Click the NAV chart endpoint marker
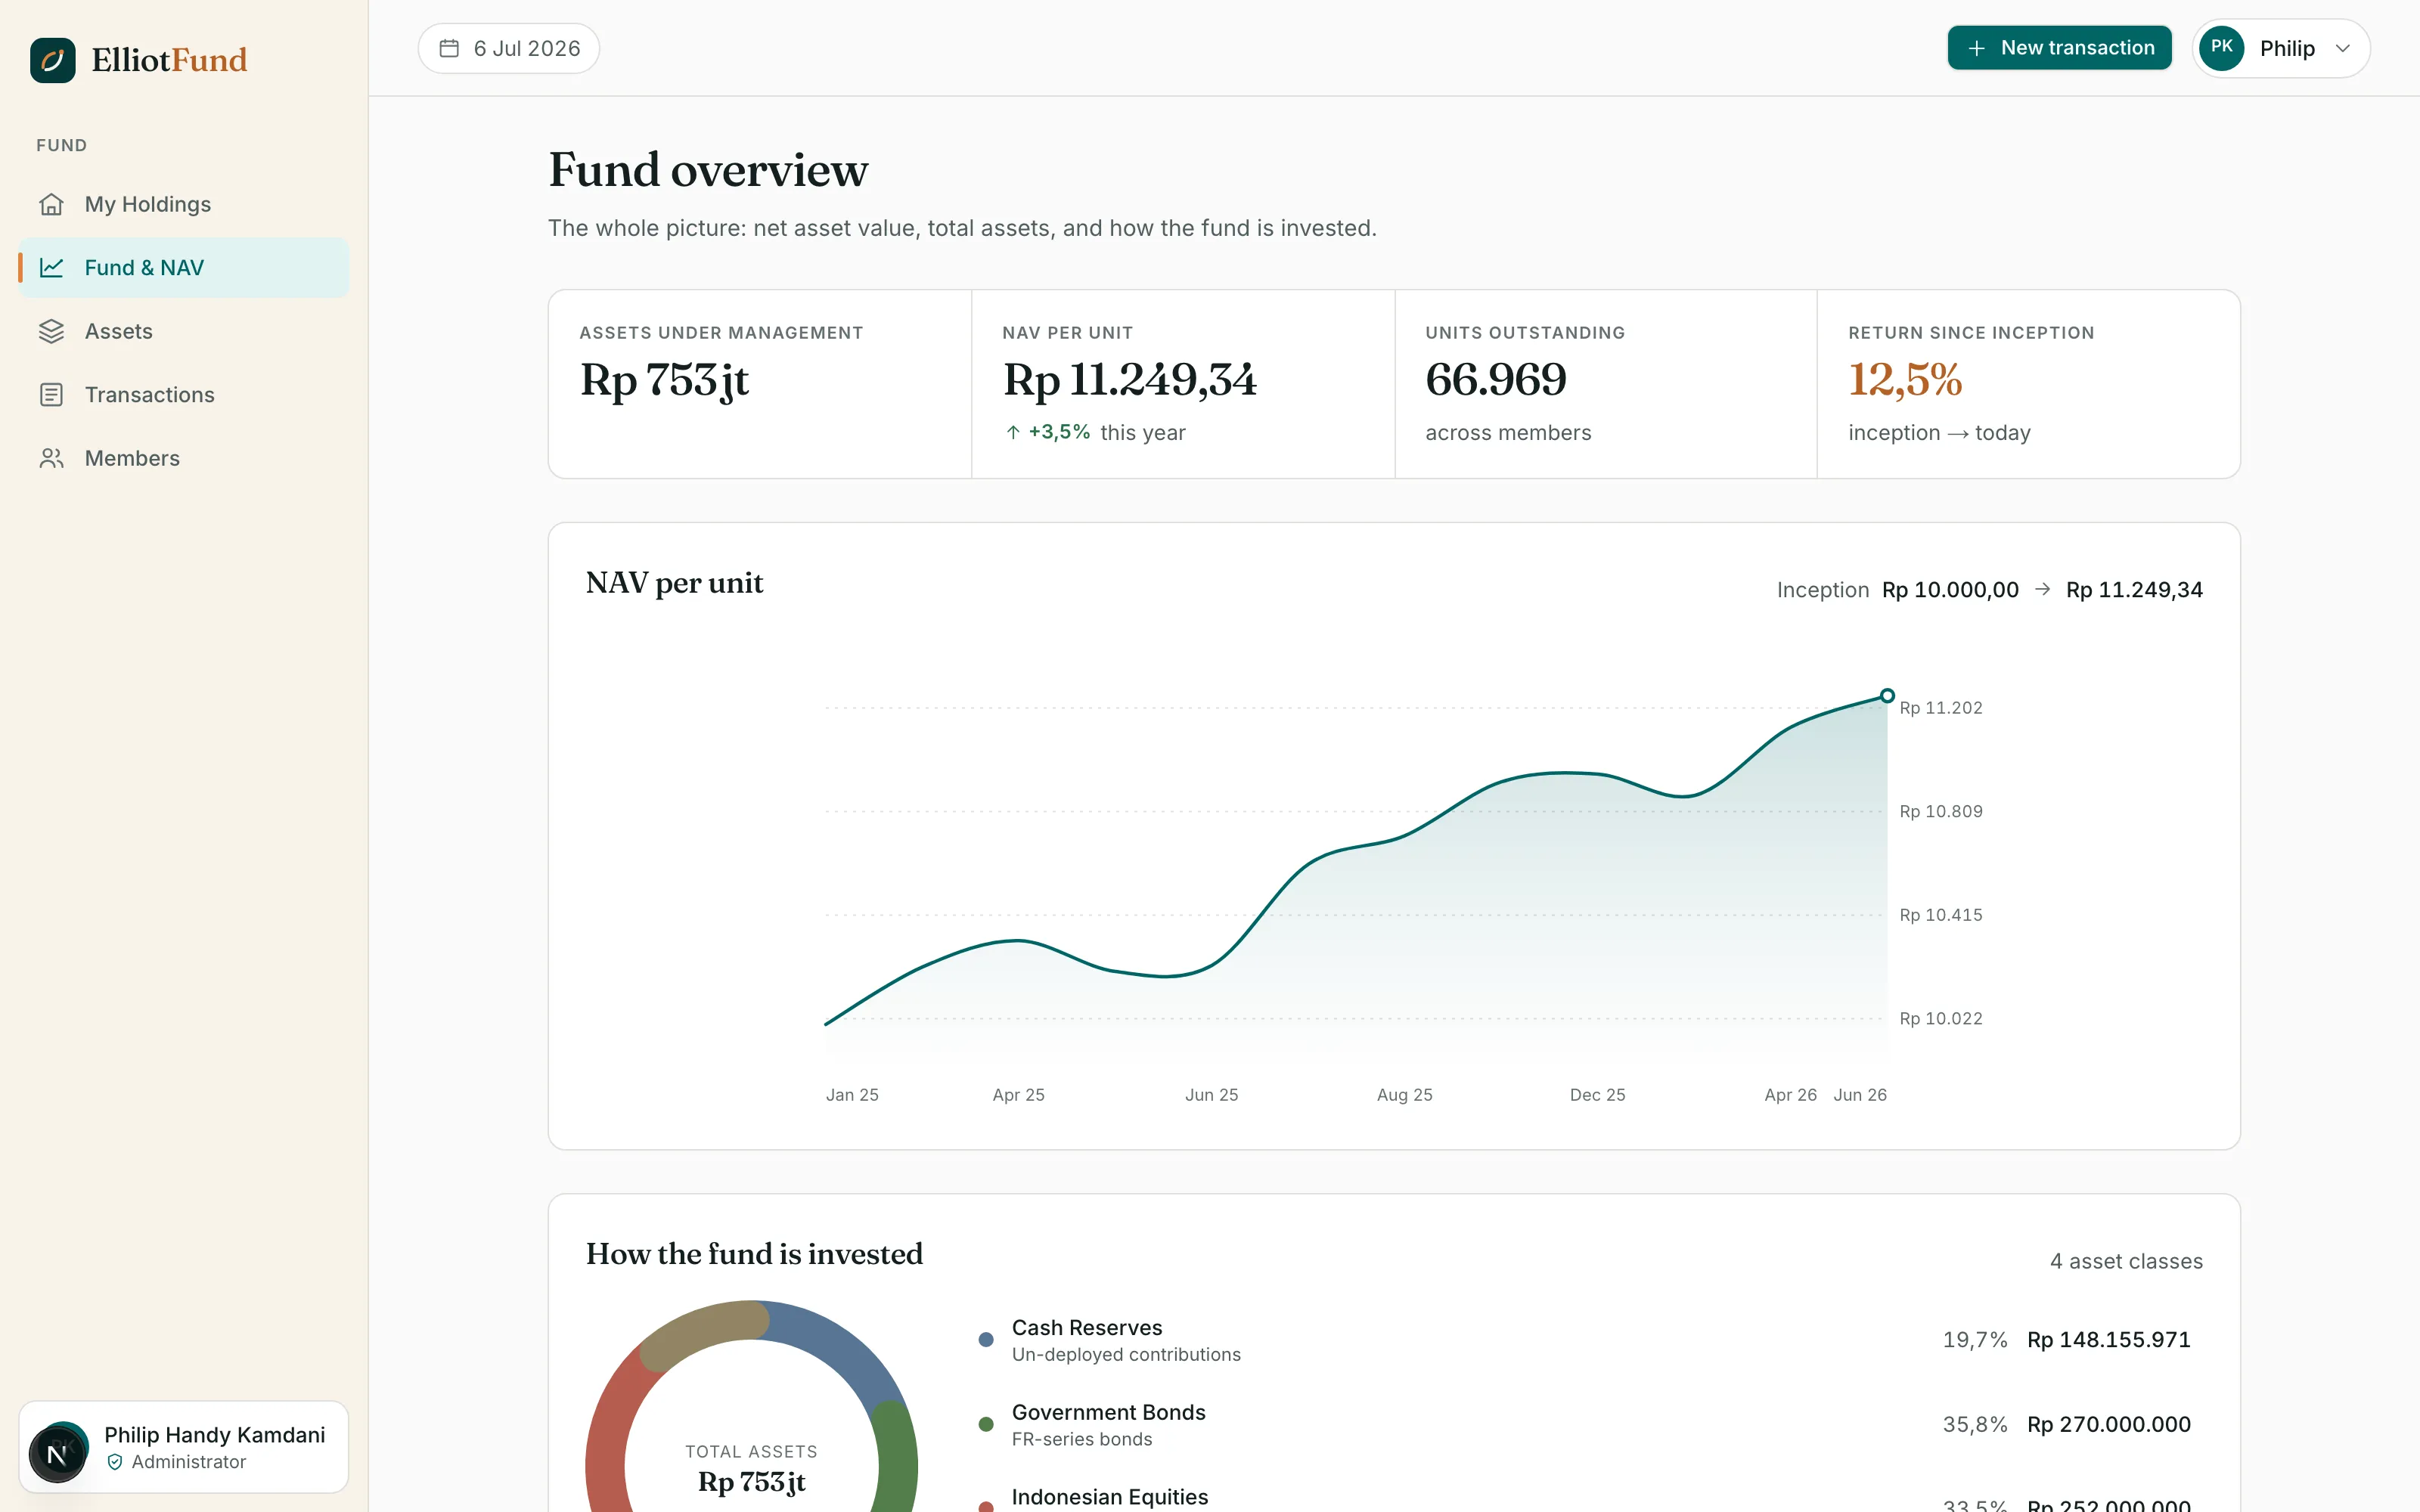 [x=1887, y=696]
